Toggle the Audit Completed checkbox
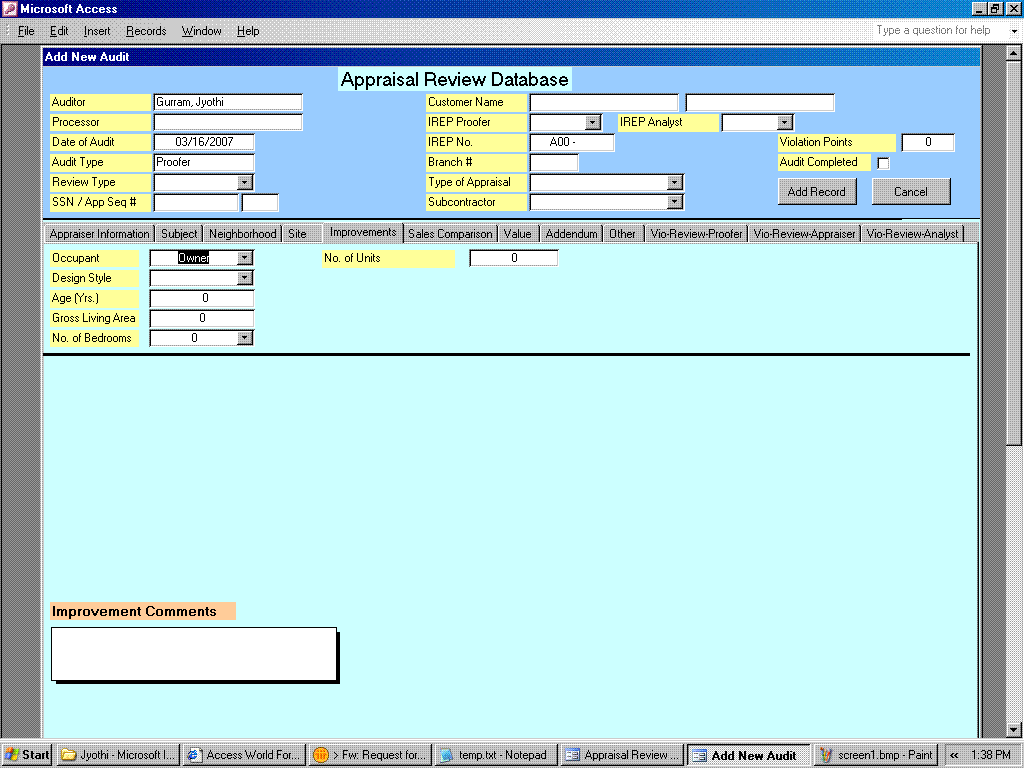Screen dimensions: 1024x768 (883, 163)
